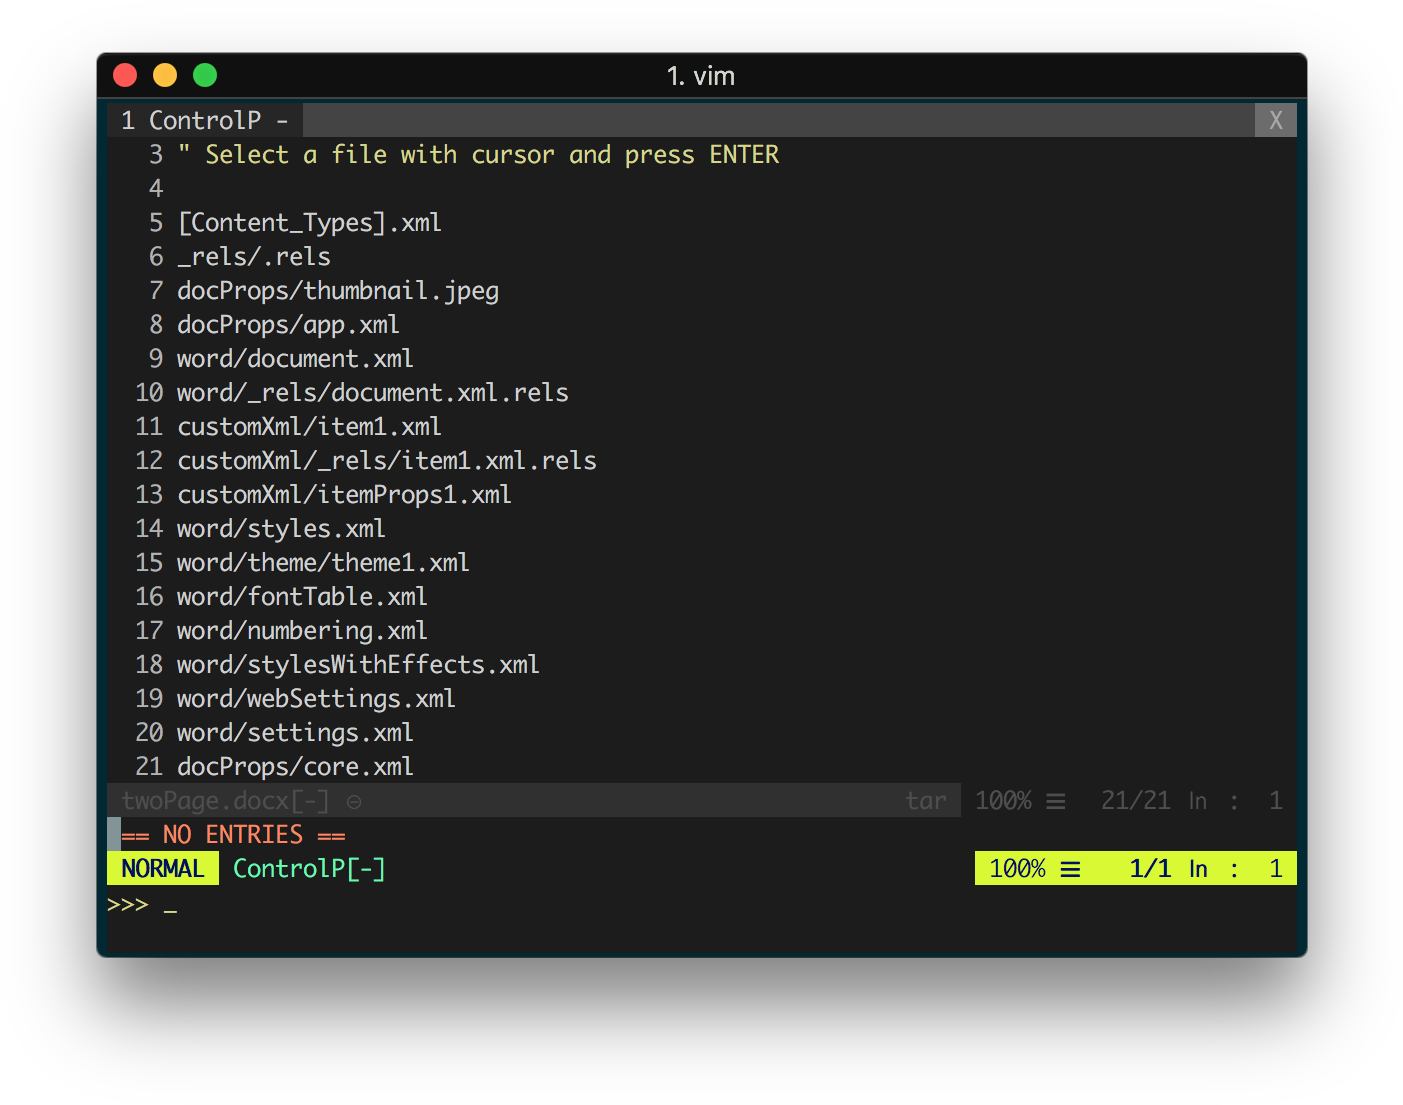Click the read-only circle icon beside twoPage.docx
Viewport: 1403px width, 1105px height.
click(354, 802)
